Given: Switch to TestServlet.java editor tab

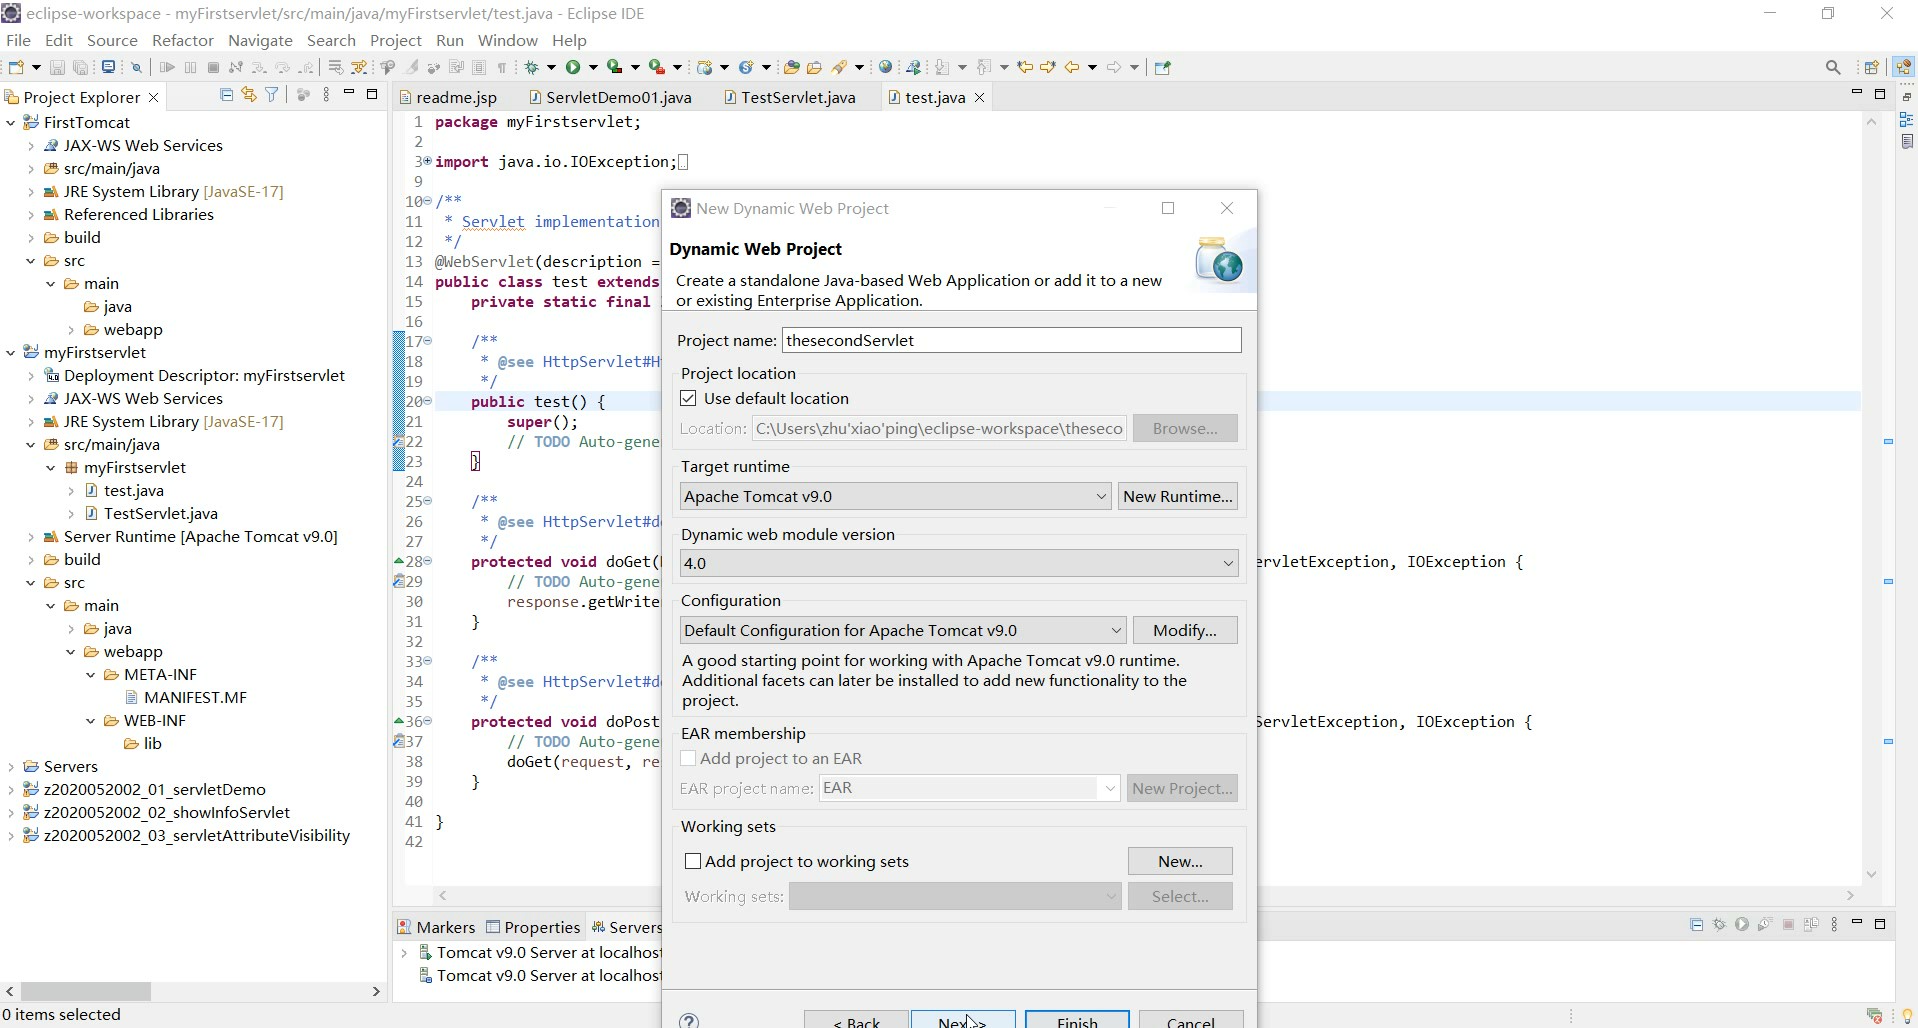Looking at the screenshot, I should (x=790, y=97).
